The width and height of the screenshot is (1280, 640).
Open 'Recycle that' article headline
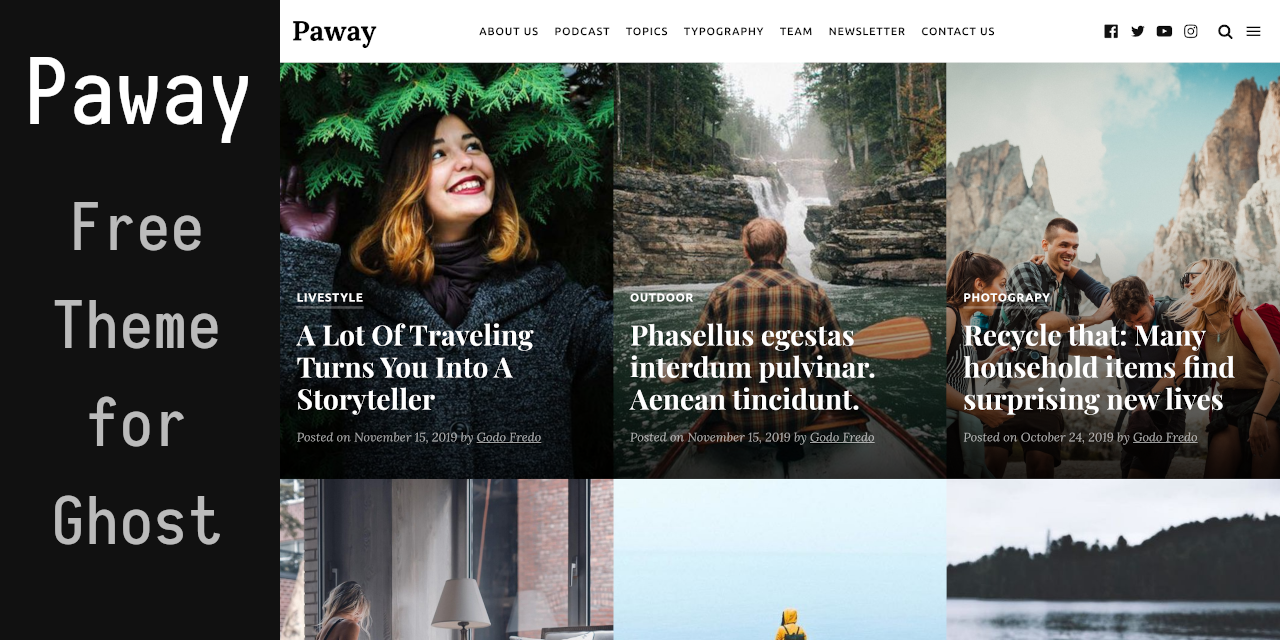(1099, 367)
